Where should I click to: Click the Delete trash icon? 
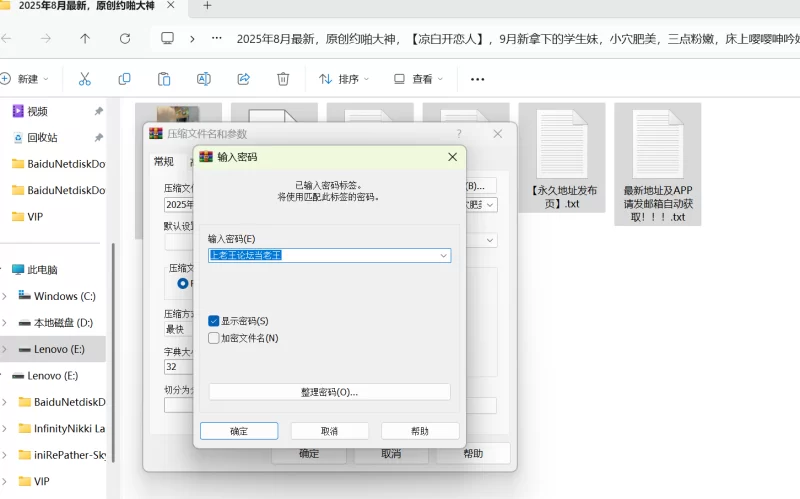tap(283, 79)
